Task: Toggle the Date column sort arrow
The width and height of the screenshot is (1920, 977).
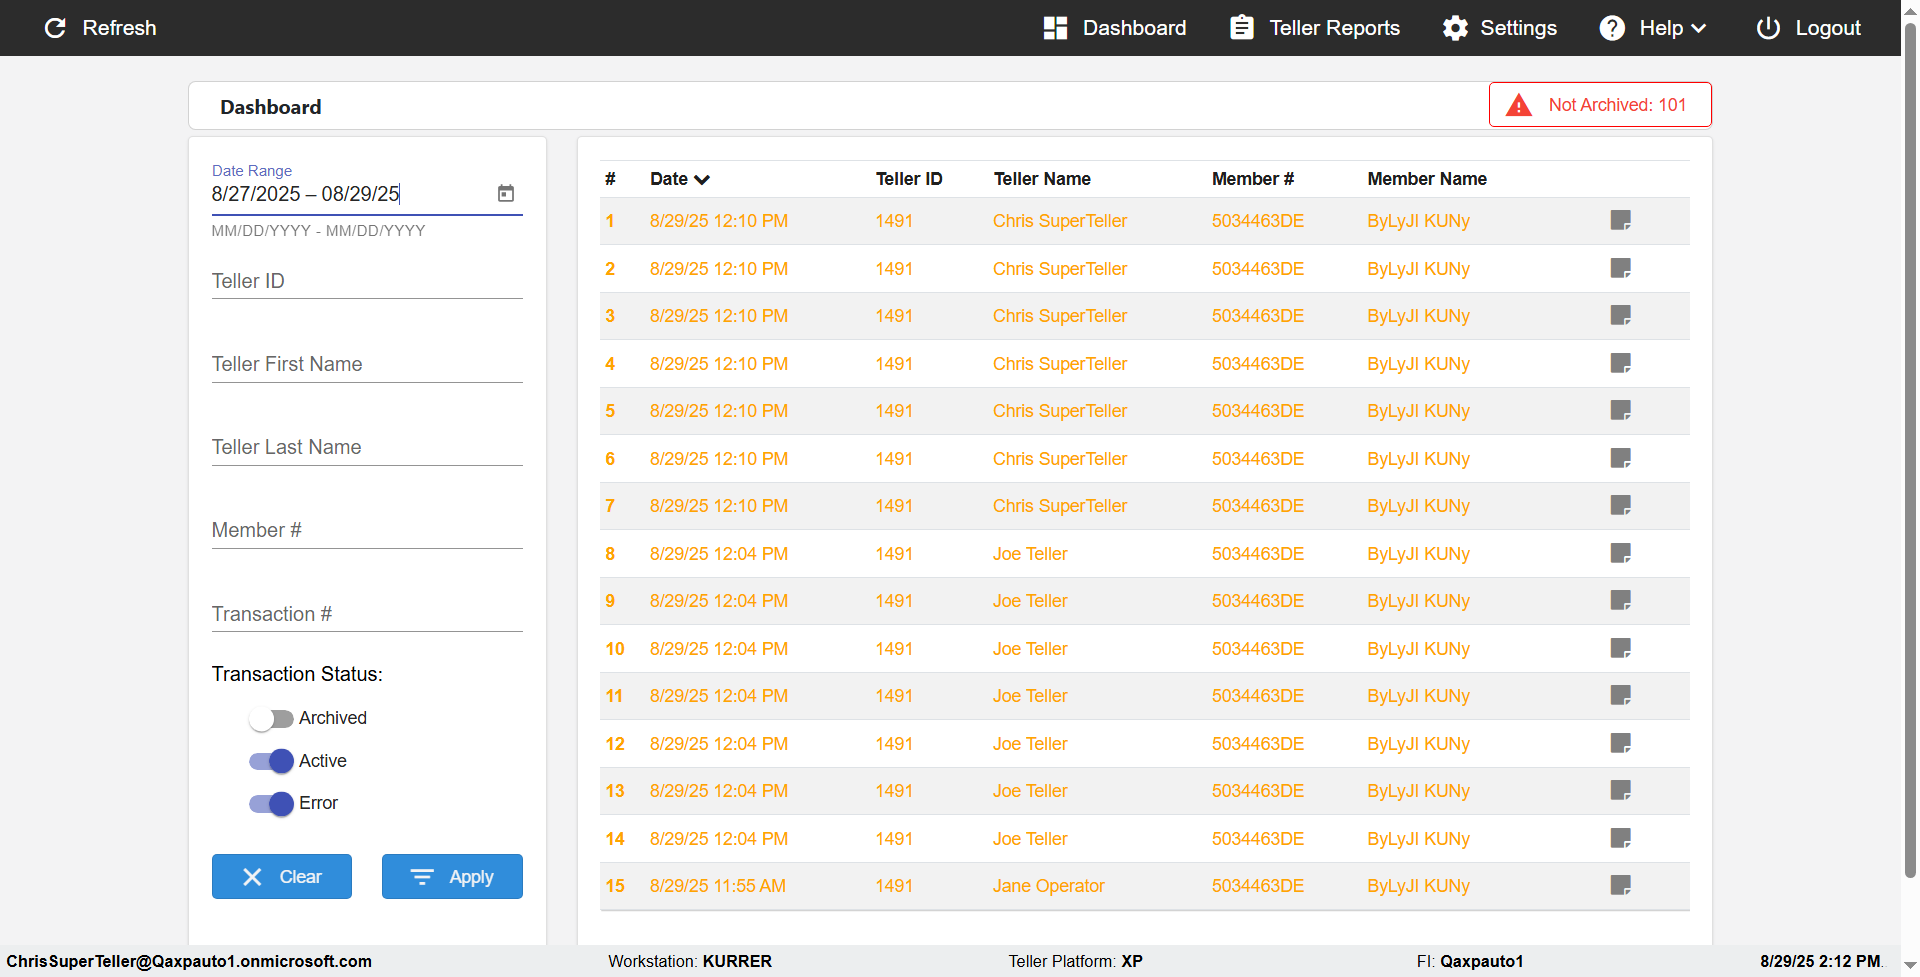Action: click(702, 180)
